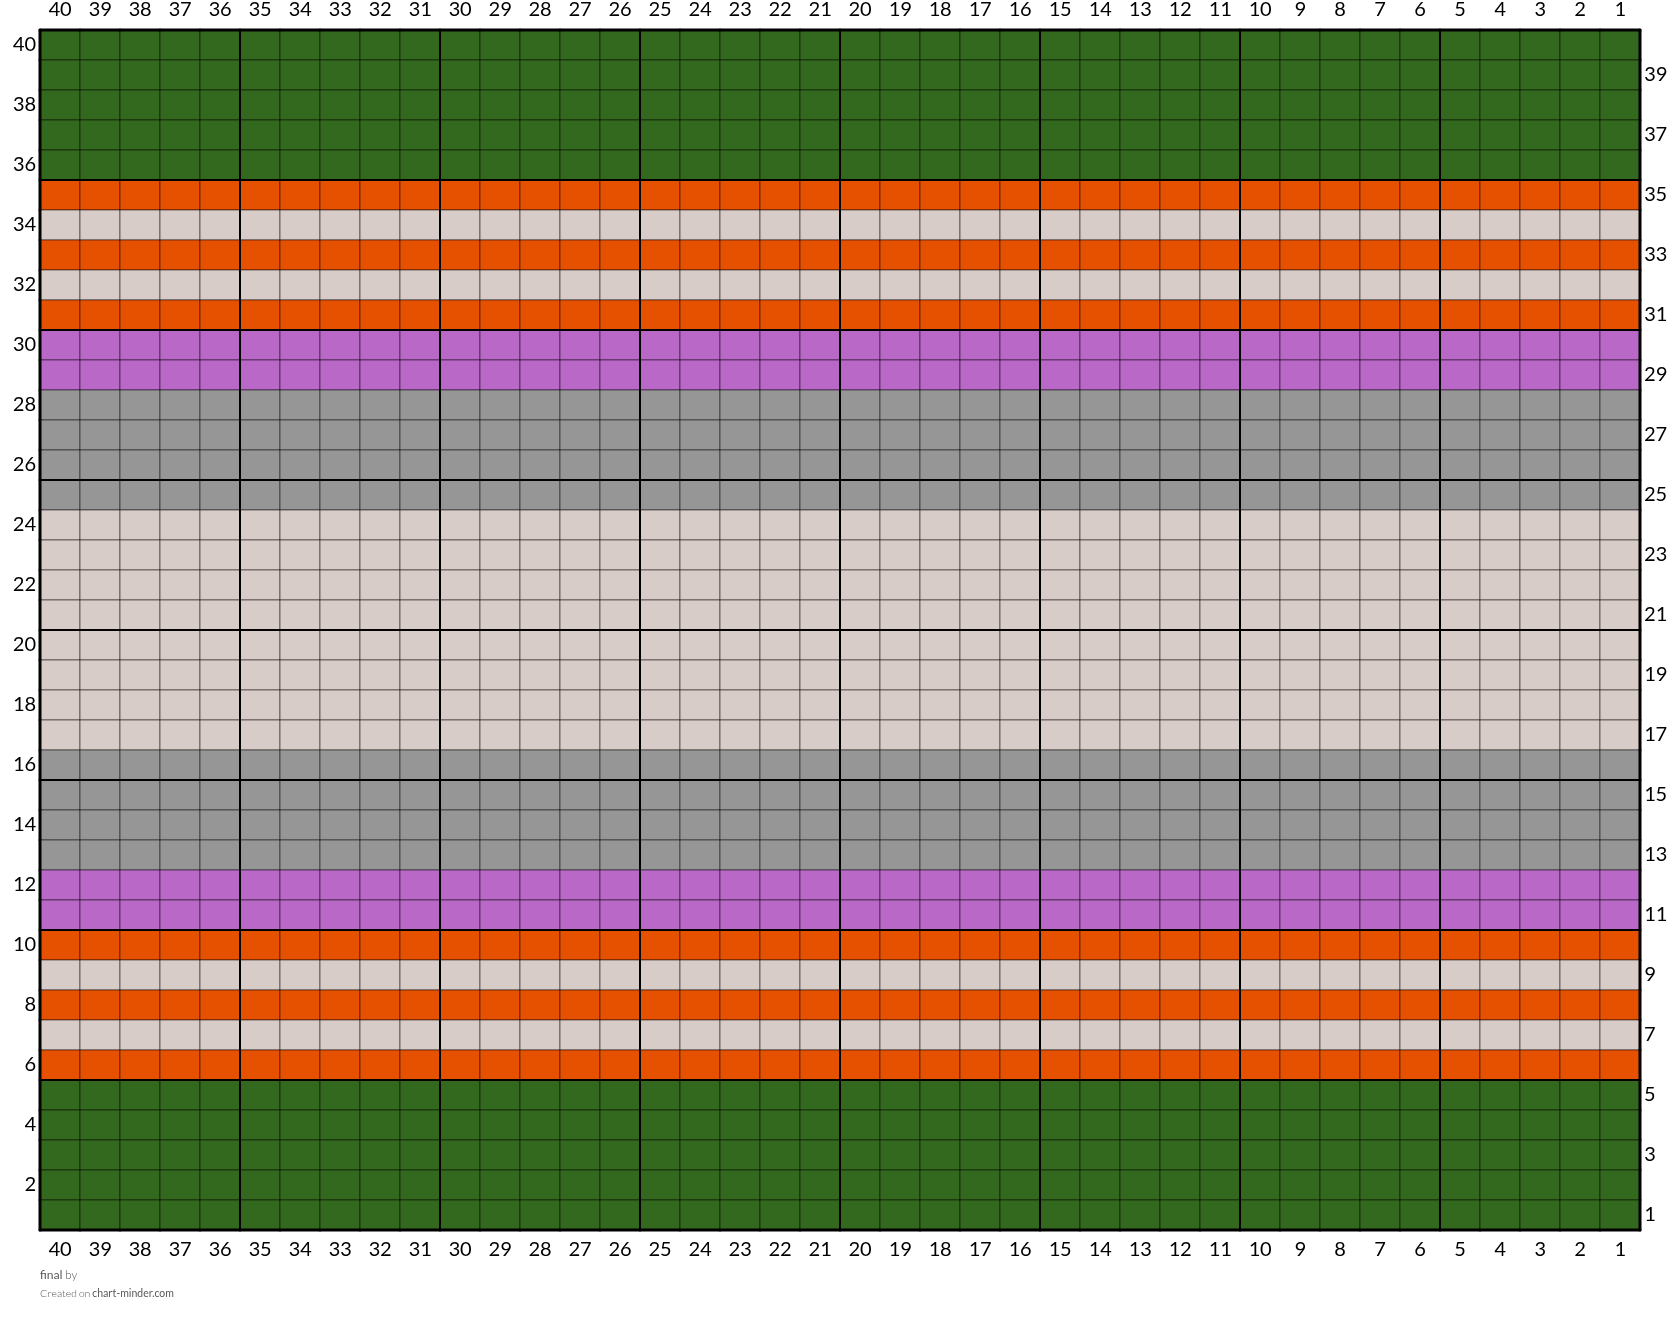Viewport: 1680px width, 1323px height.
Task: Select row number 39 on right axis
Action: [1656, 74]
